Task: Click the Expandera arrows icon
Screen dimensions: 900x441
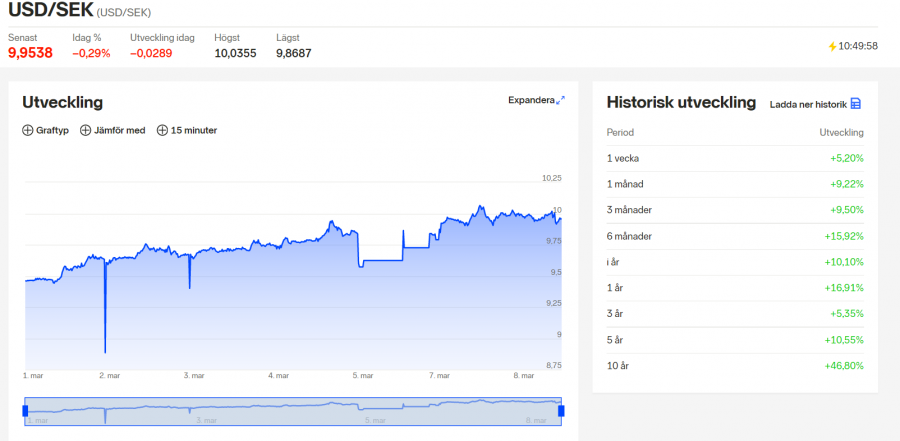Action: [561, 100]
